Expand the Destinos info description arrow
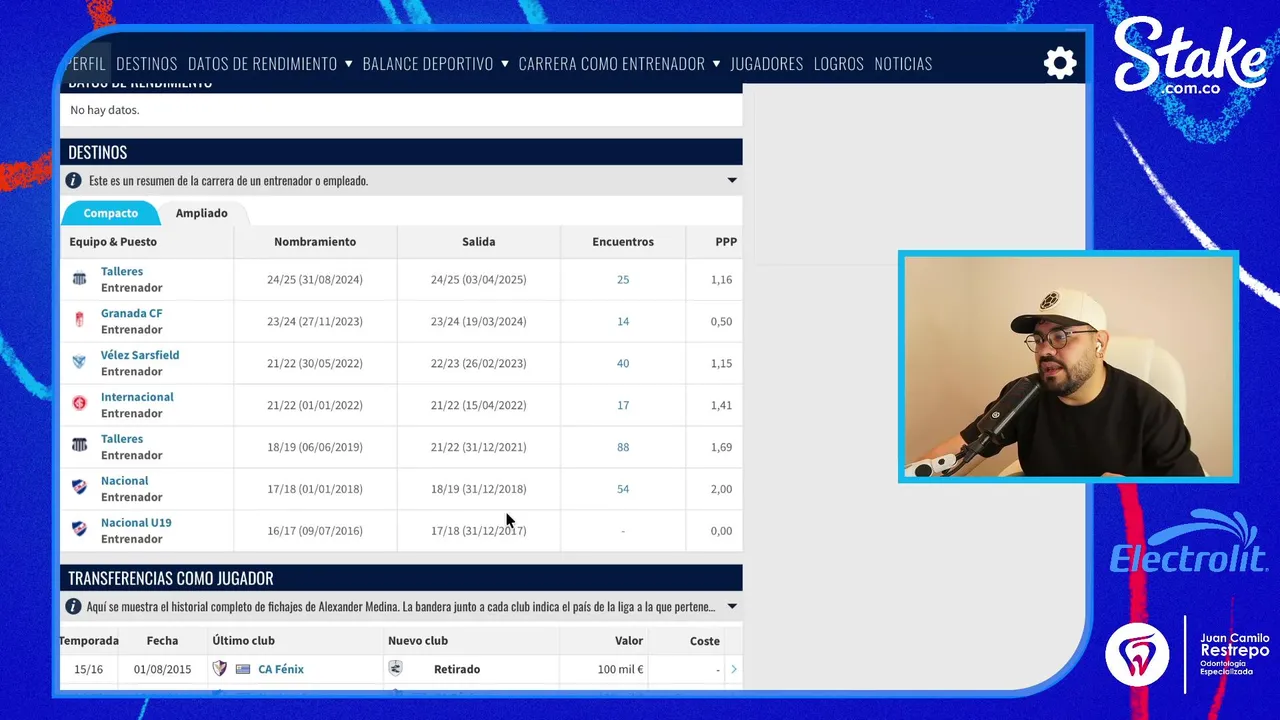This screenshot has height=720, width=1280. pyautogui.click(x=732, y=181)
